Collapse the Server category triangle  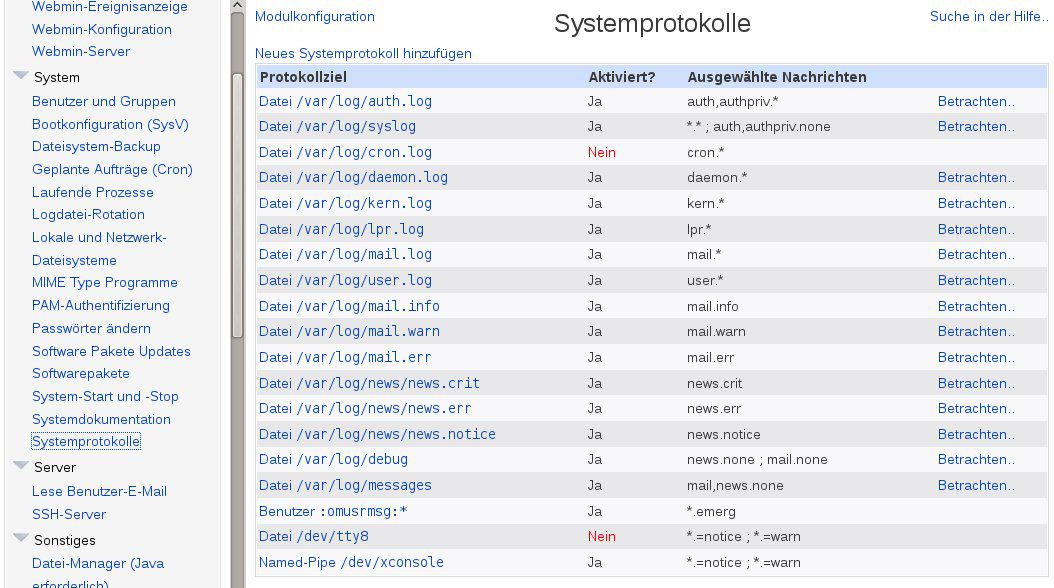20,466
